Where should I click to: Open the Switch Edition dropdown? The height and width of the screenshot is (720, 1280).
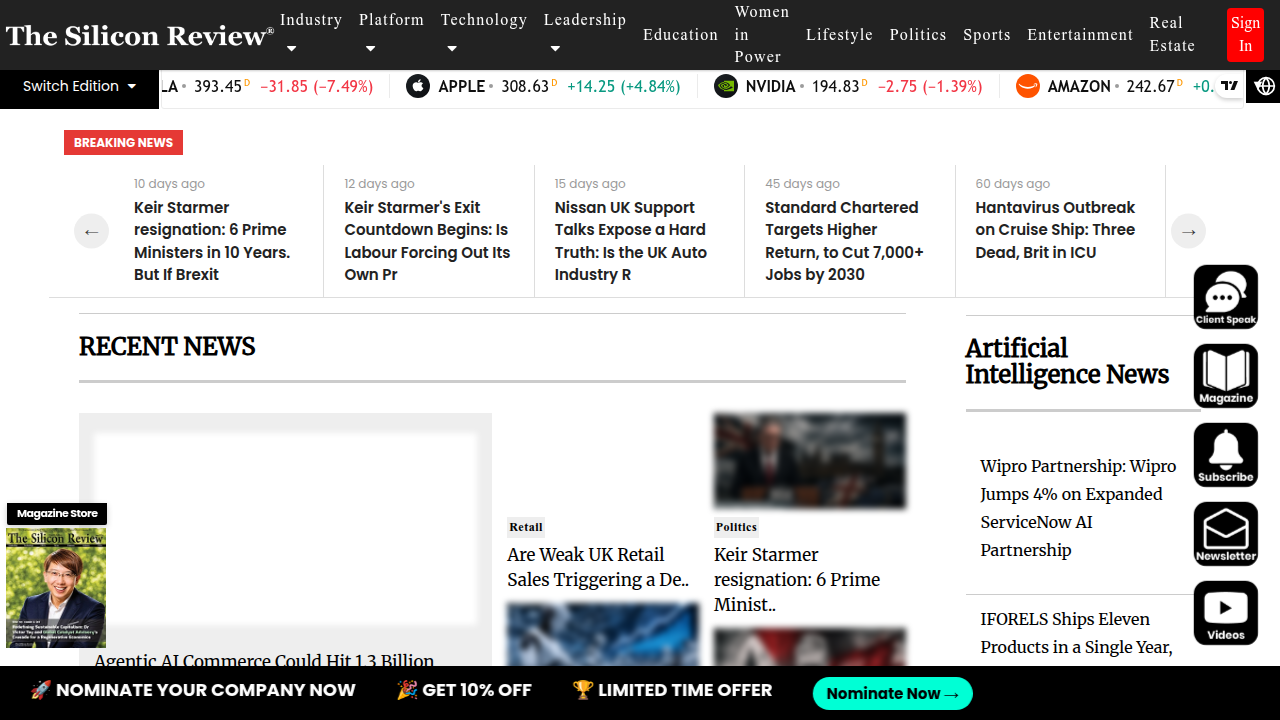(x=80, y=87)
